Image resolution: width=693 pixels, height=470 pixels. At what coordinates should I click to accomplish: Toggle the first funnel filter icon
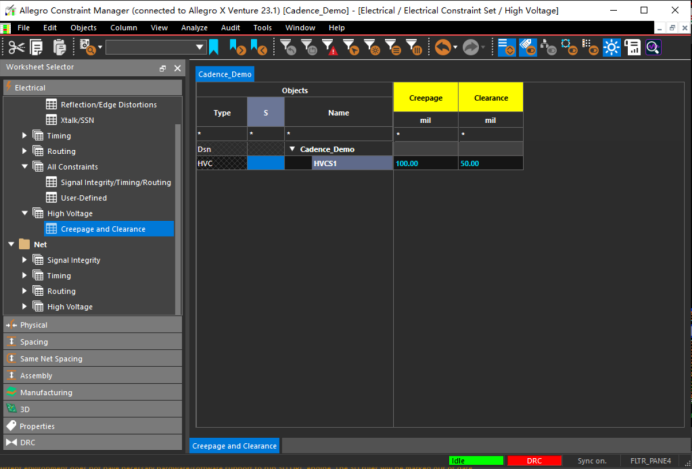pos(288,47)
